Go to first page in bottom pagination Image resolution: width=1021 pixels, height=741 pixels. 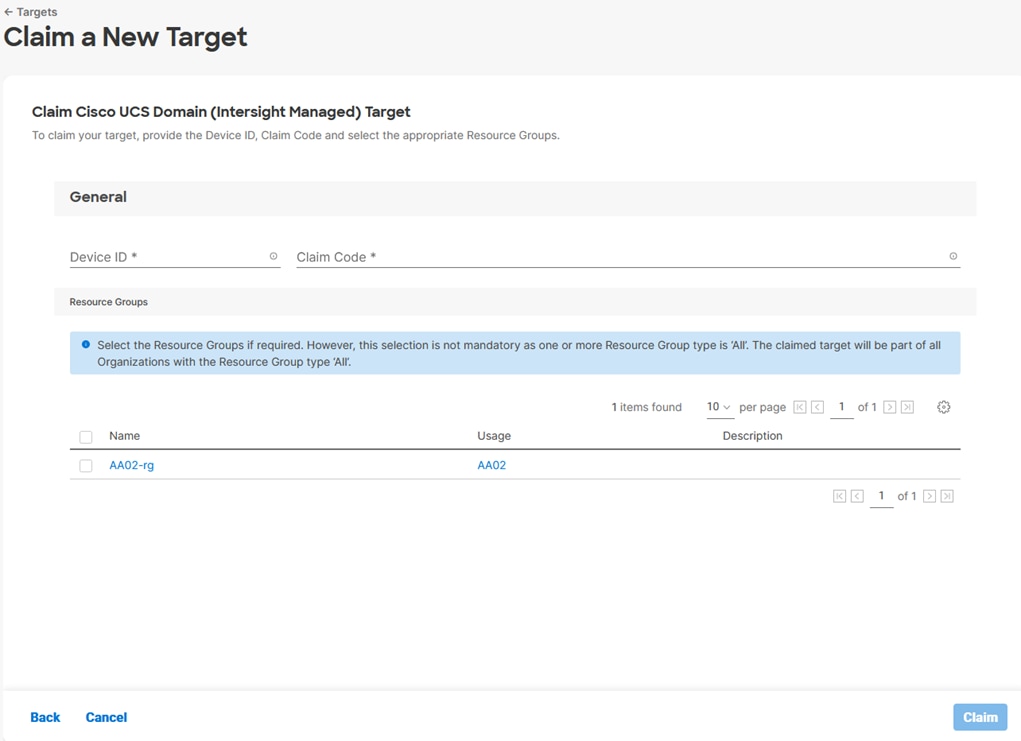(839, 496)
